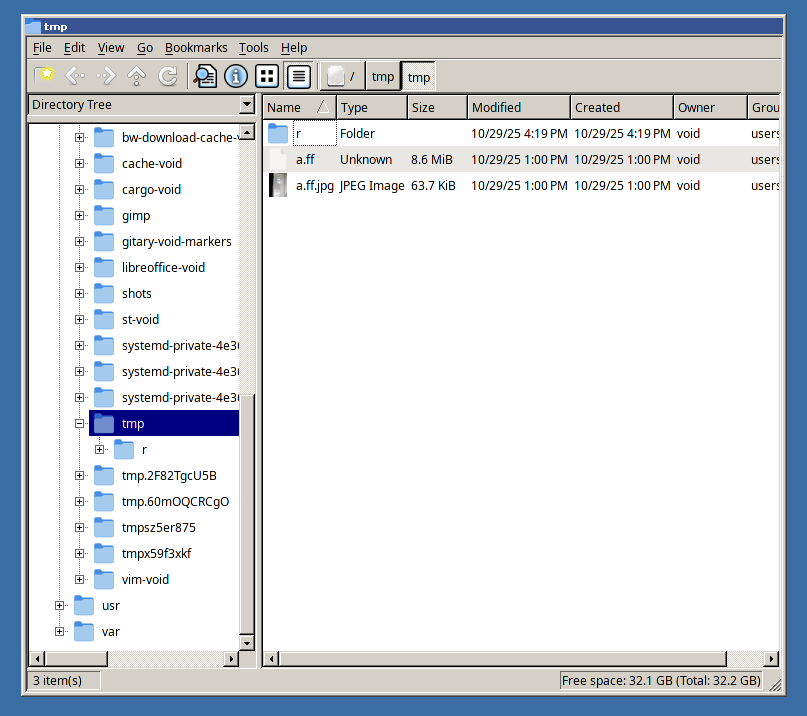This screenshot has height=716, width=807.
Task: Go up to the parent directory
Action: (x=137, y=76)
